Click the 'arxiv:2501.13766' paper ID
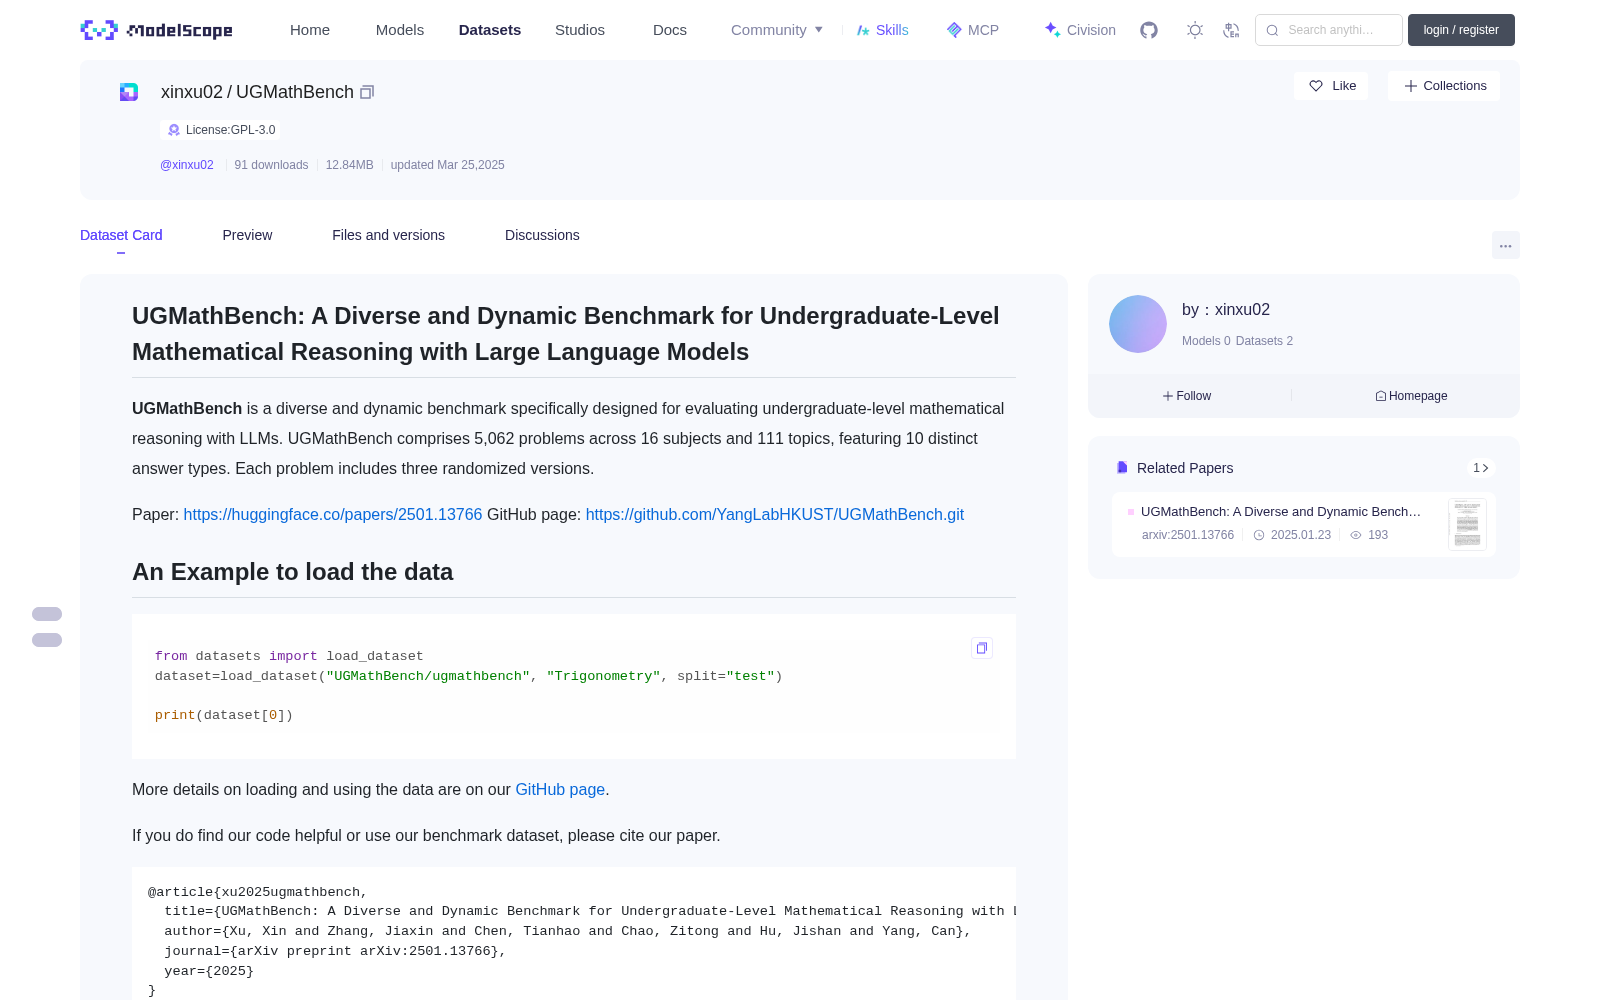 1188,535
